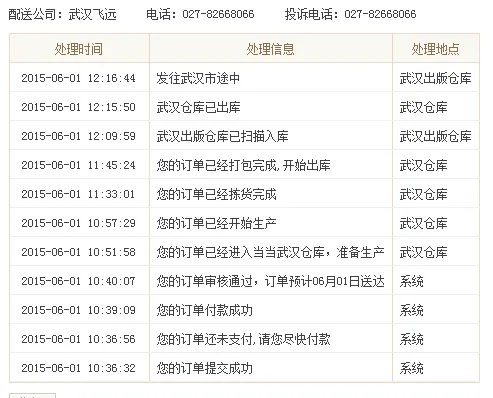Click 武汉仓库 location in the 11:45:24 row
Screen dimensions: 493x398
[x=423, y=165]
